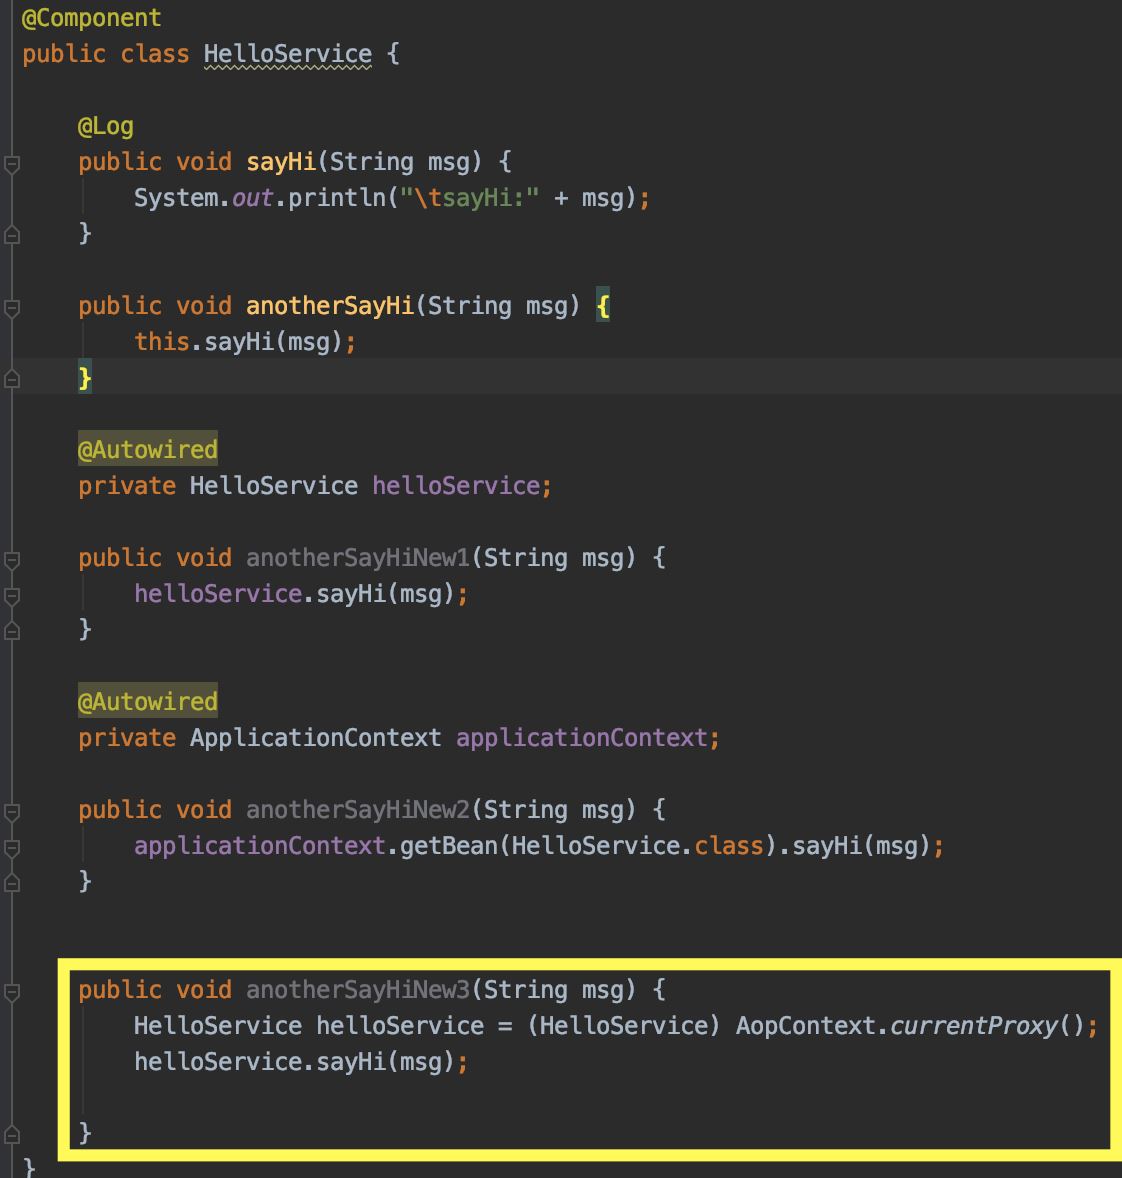Select the first @Autowired annotation
This screenshot has height=1178, width=1122.
click(148, 449)
